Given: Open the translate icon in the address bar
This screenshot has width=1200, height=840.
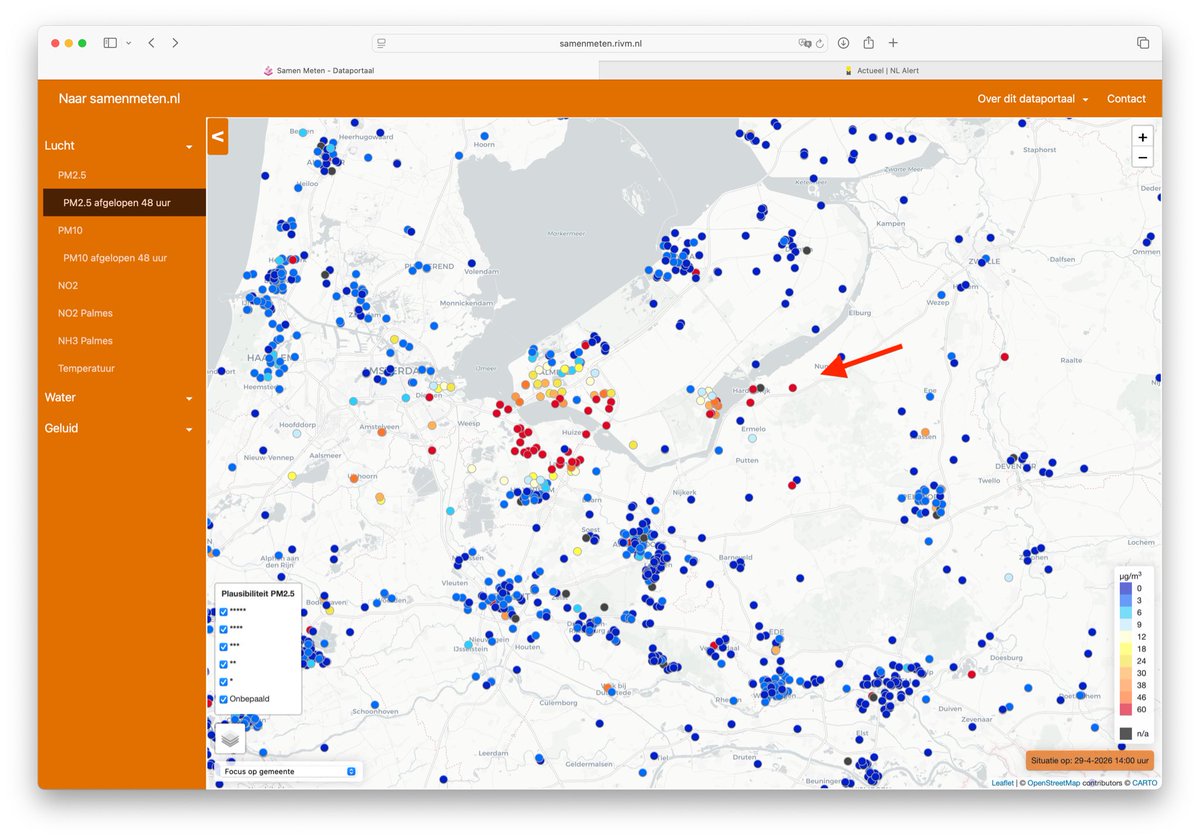Looking at the screenshot, I should coord(804,43).
